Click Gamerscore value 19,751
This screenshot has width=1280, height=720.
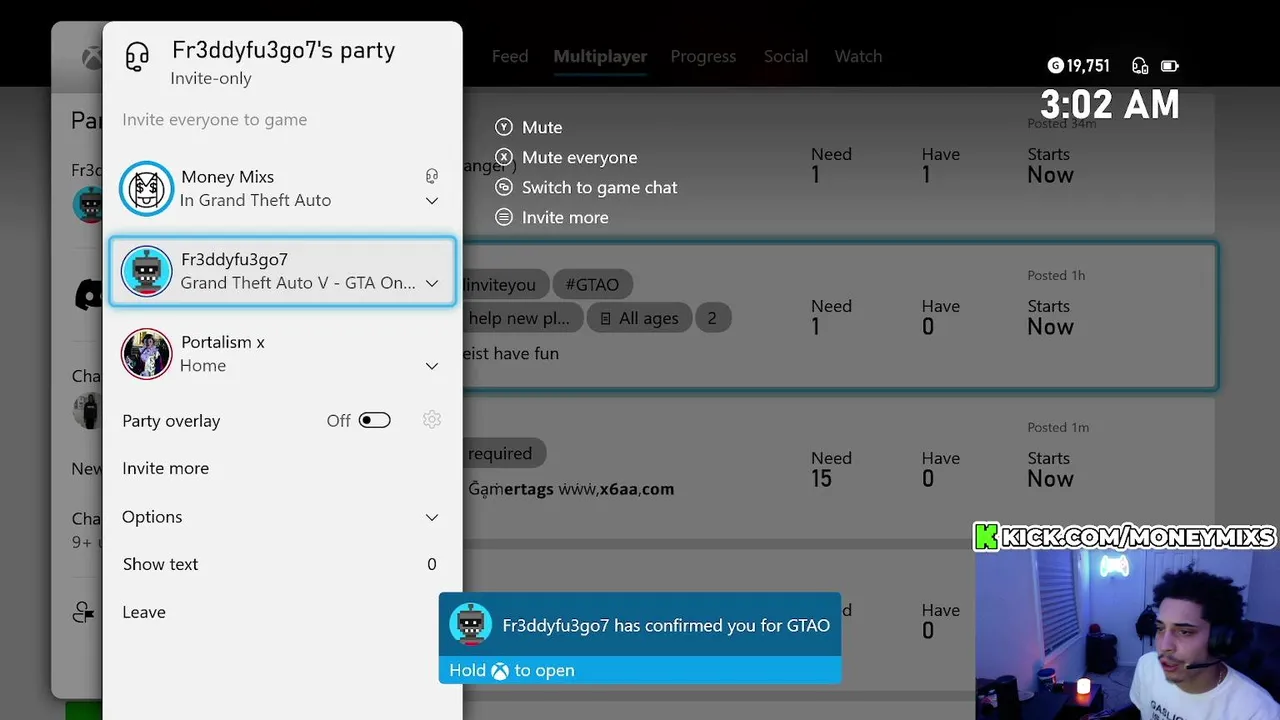(1089, 66)
